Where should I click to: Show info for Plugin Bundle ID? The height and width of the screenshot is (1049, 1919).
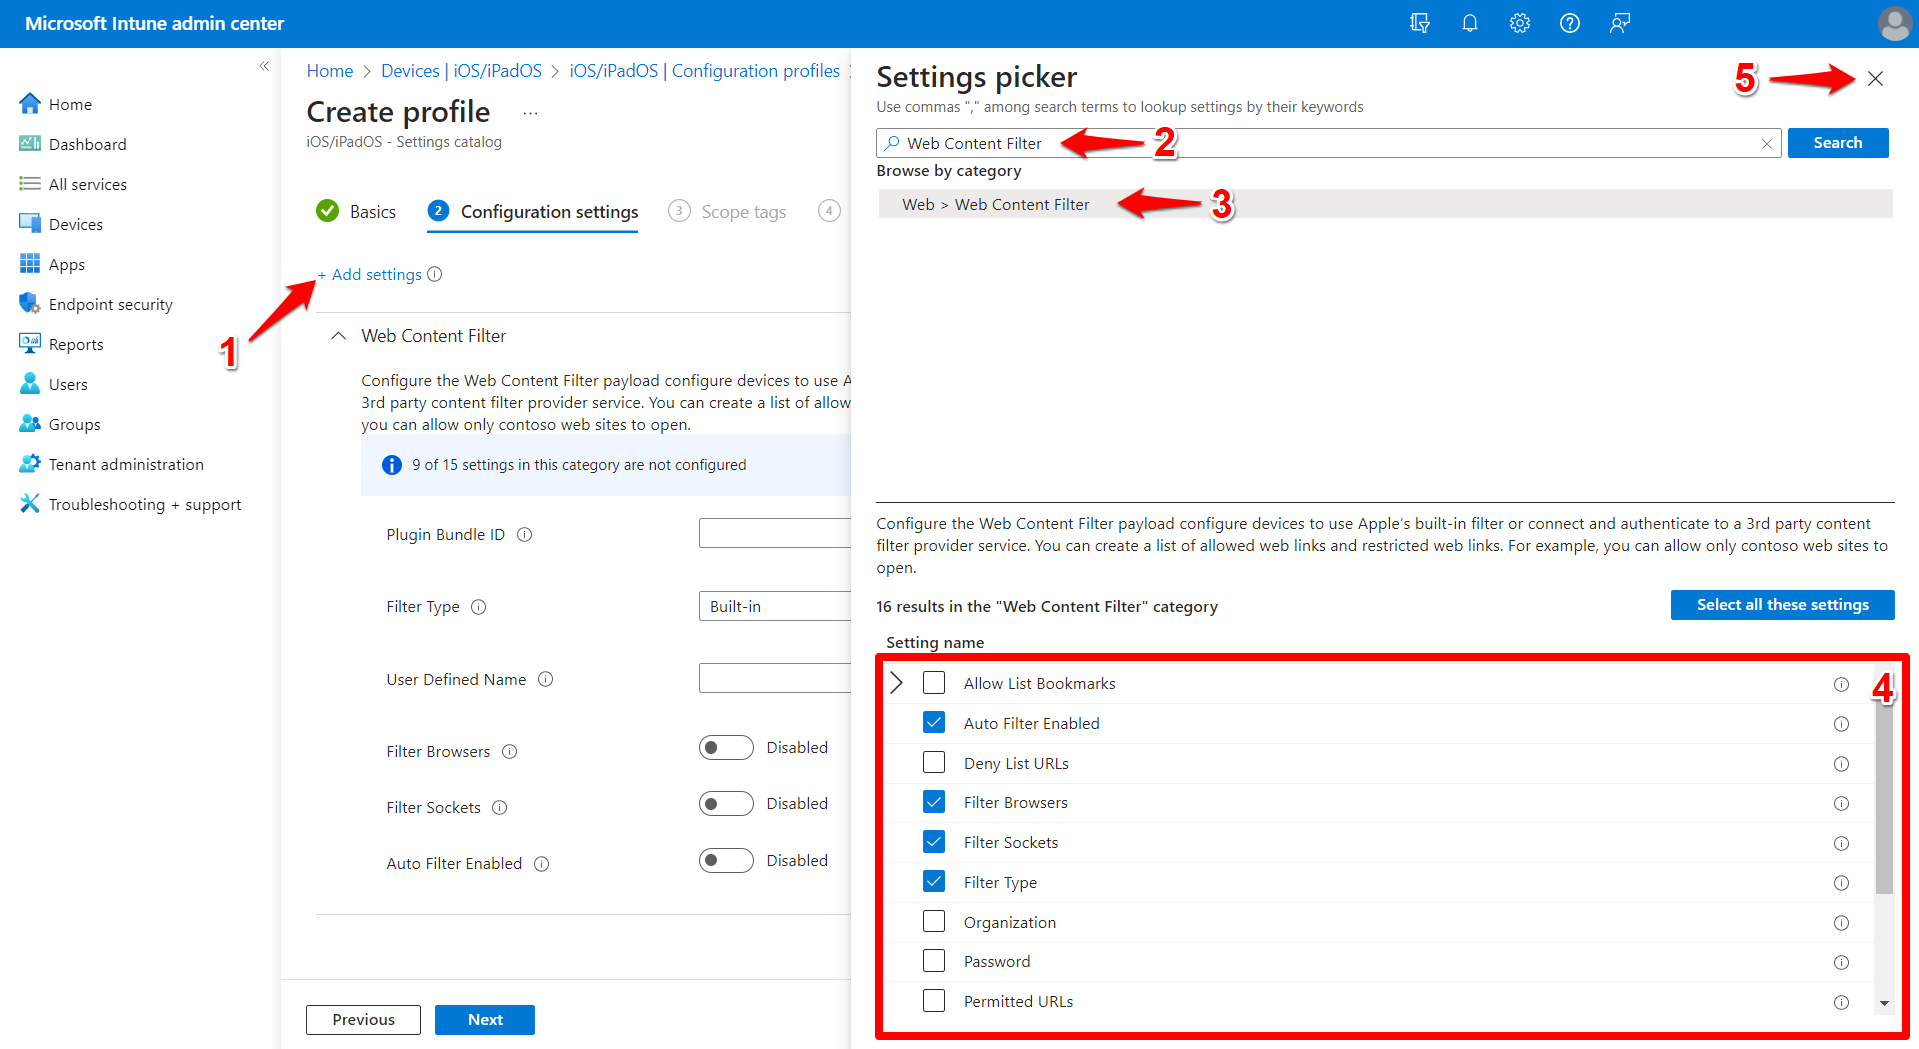point(524,535)
